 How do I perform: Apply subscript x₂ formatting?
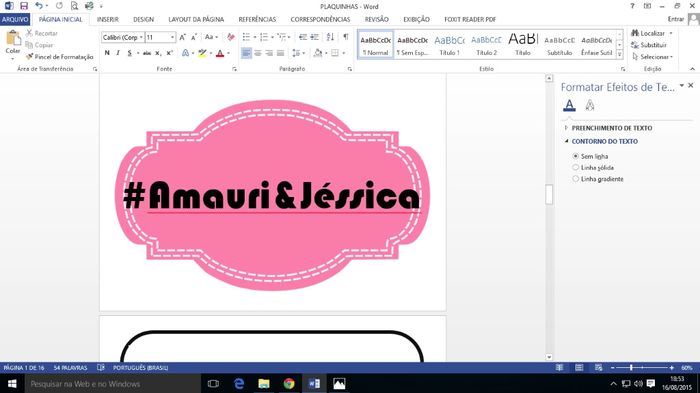158,53
